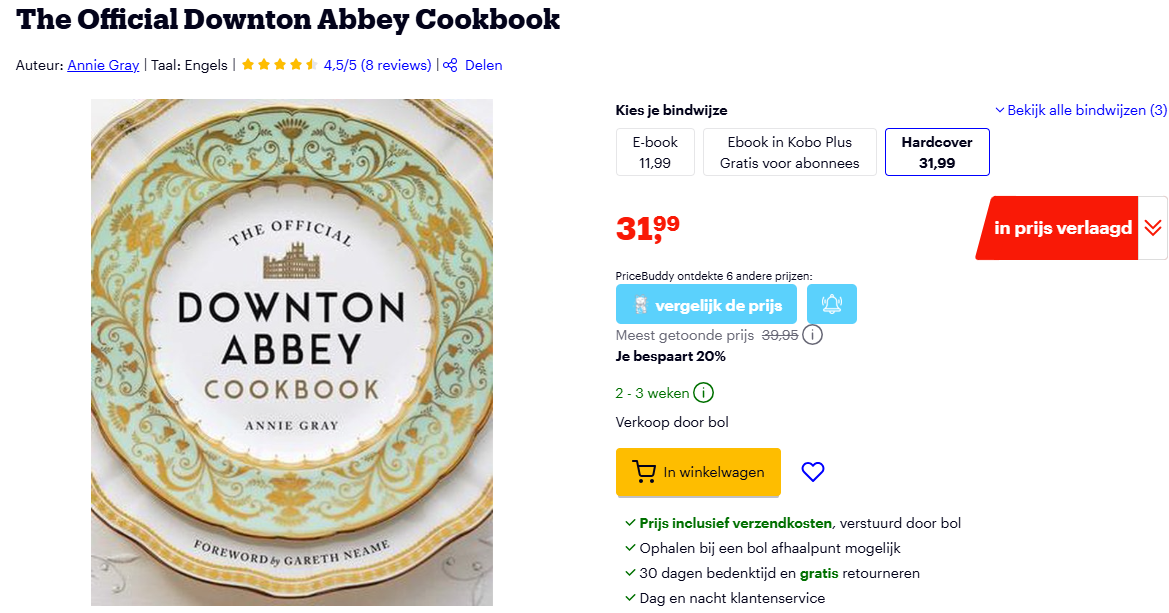Toggle the wishlist heart
The height and width of the screenshot is (613, 1169).
[812, 471]
